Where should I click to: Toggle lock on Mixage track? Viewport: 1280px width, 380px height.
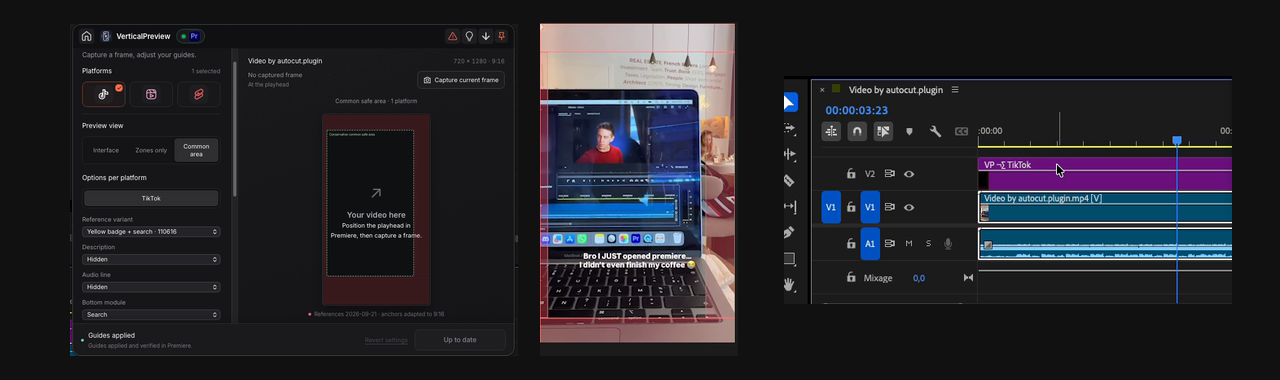click(x=851, y=277)
